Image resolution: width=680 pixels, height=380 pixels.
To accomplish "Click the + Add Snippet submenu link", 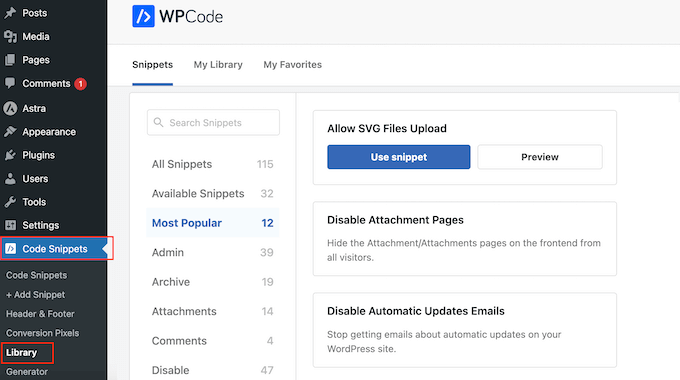I will point(36,295).
